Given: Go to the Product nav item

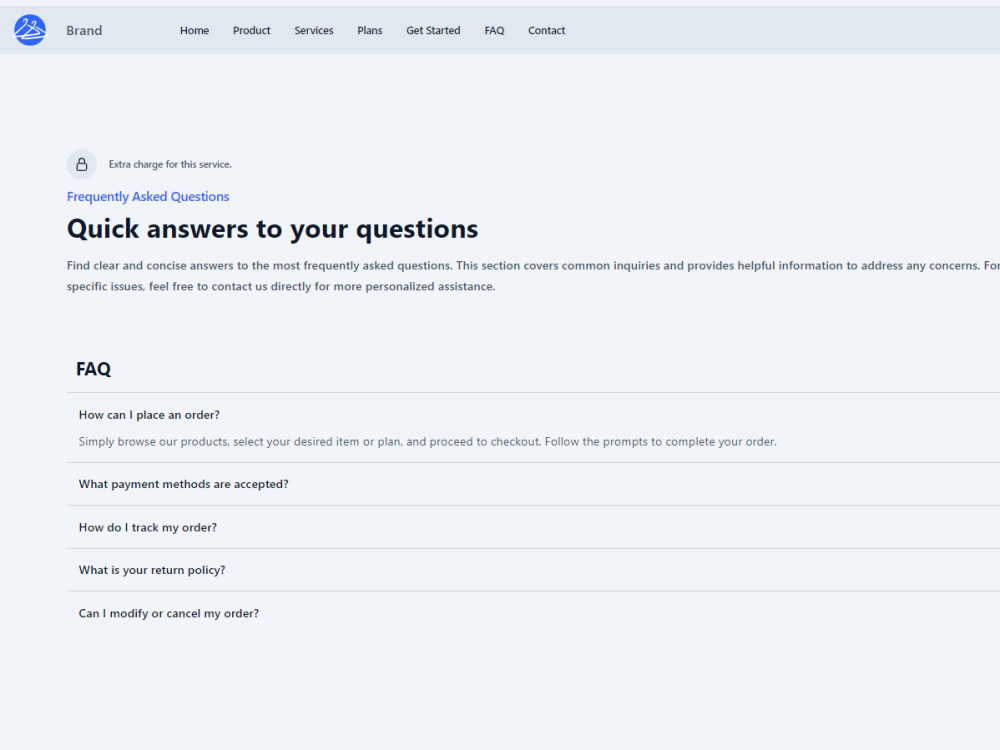Looking at the screenshot, I should pos(251,31).
